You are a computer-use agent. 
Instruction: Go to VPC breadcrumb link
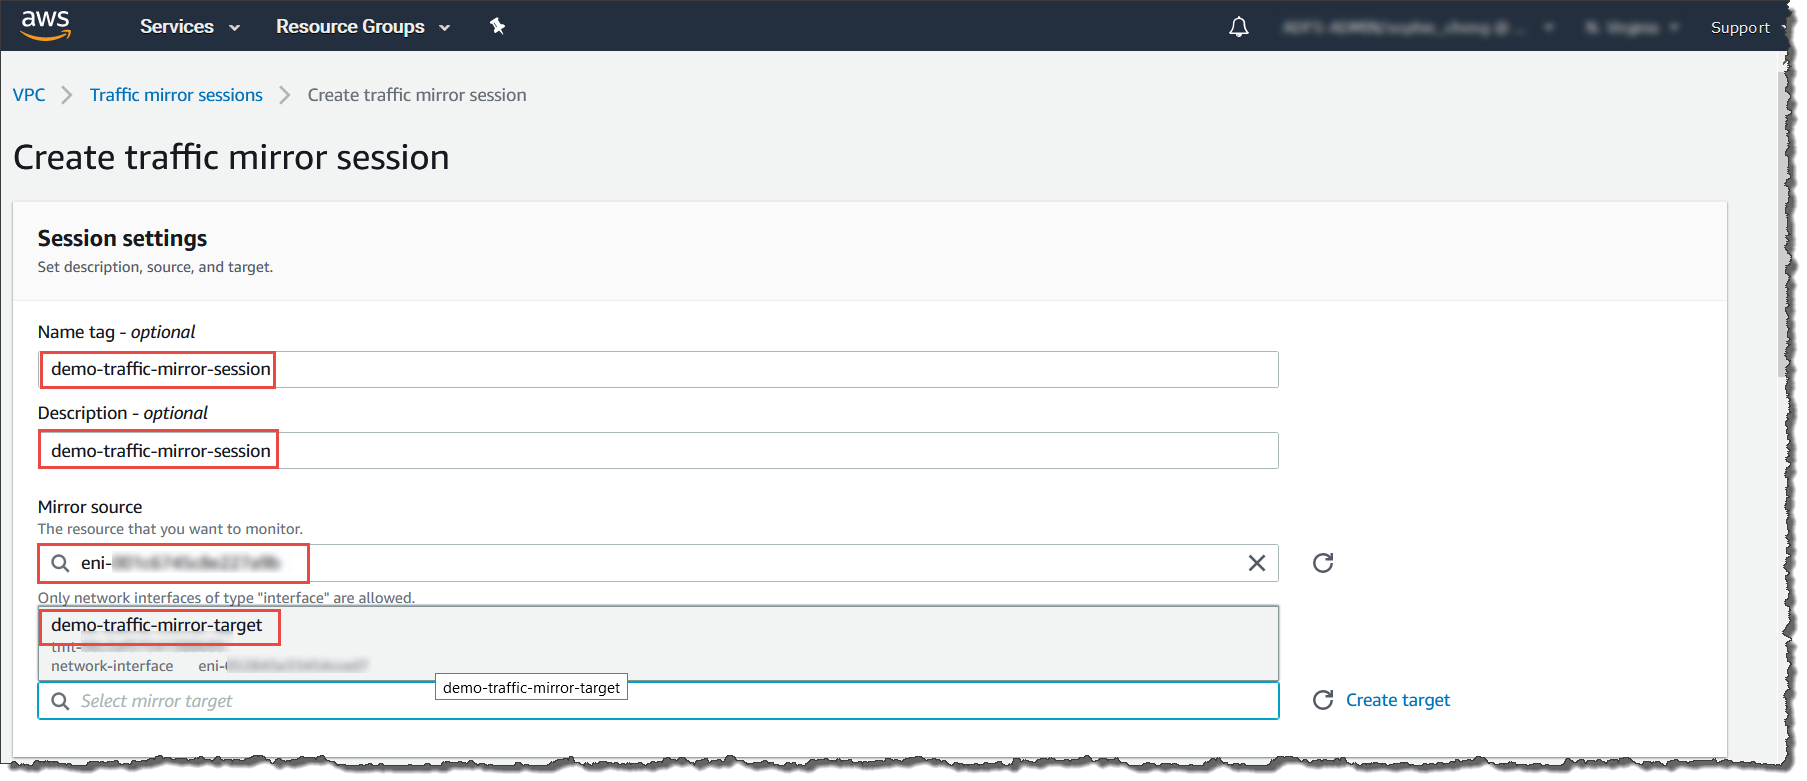pyautogui.click(x=29, y=95)
